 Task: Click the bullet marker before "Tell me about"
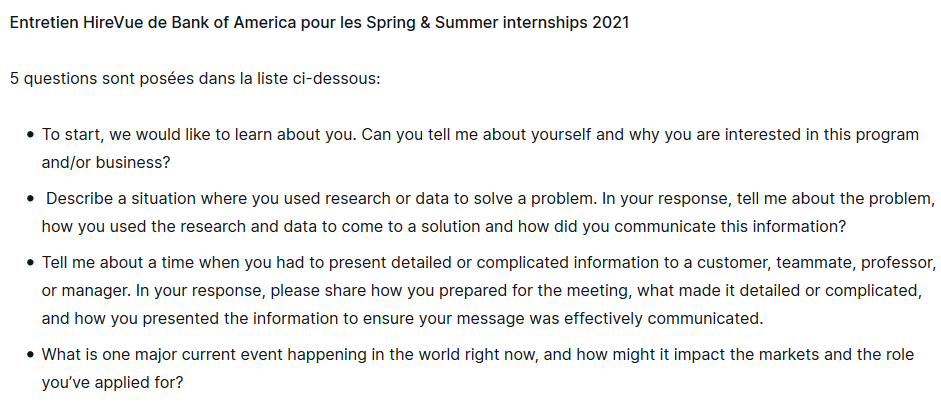31,263
